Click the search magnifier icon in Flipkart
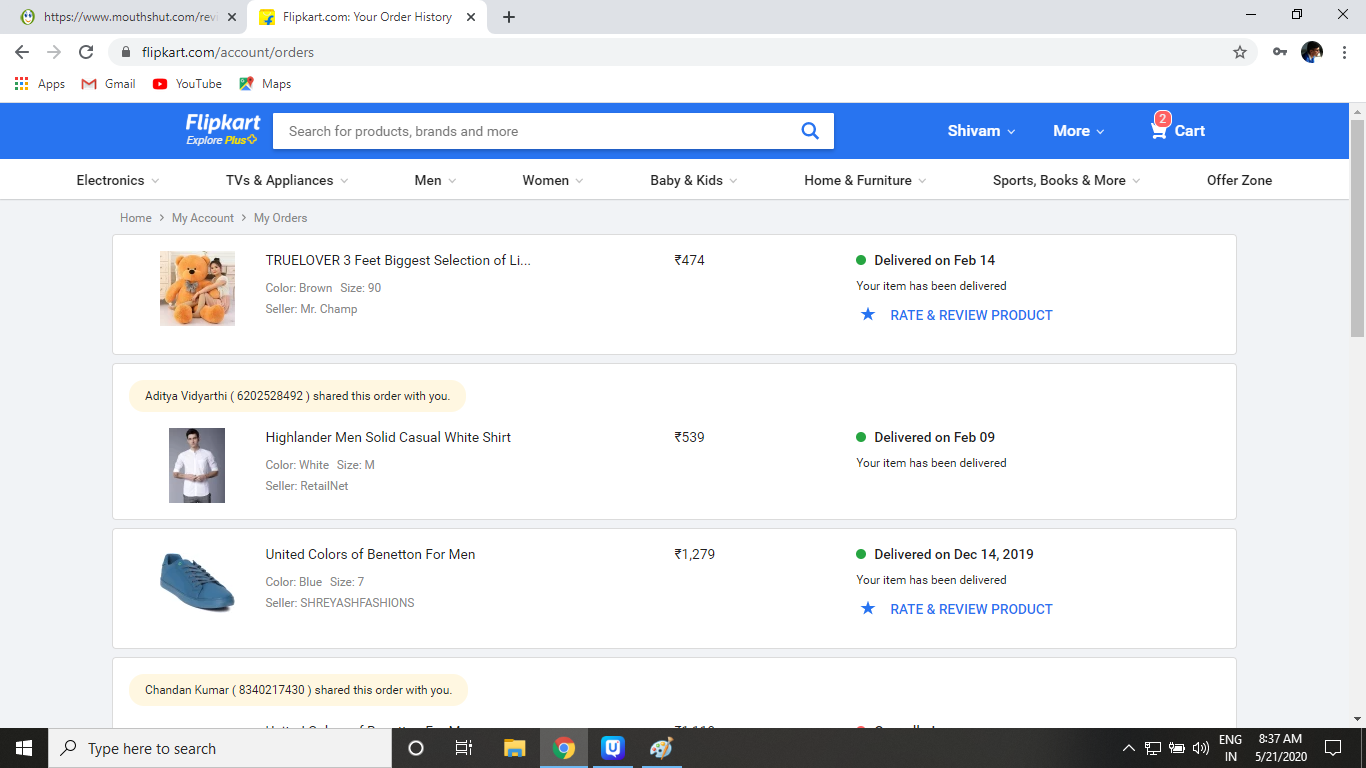Screen dimensions: 1366x768 click(x=810, y=131)
